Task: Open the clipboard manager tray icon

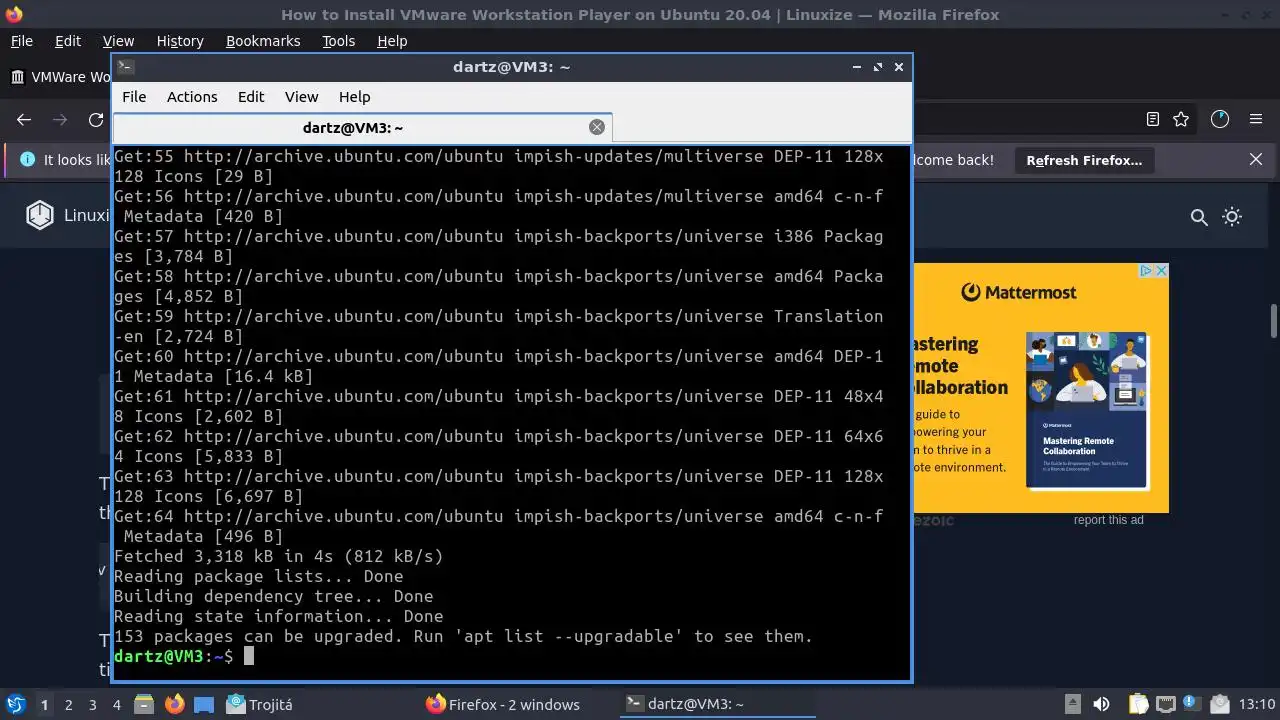Action: coord(1137,704)
